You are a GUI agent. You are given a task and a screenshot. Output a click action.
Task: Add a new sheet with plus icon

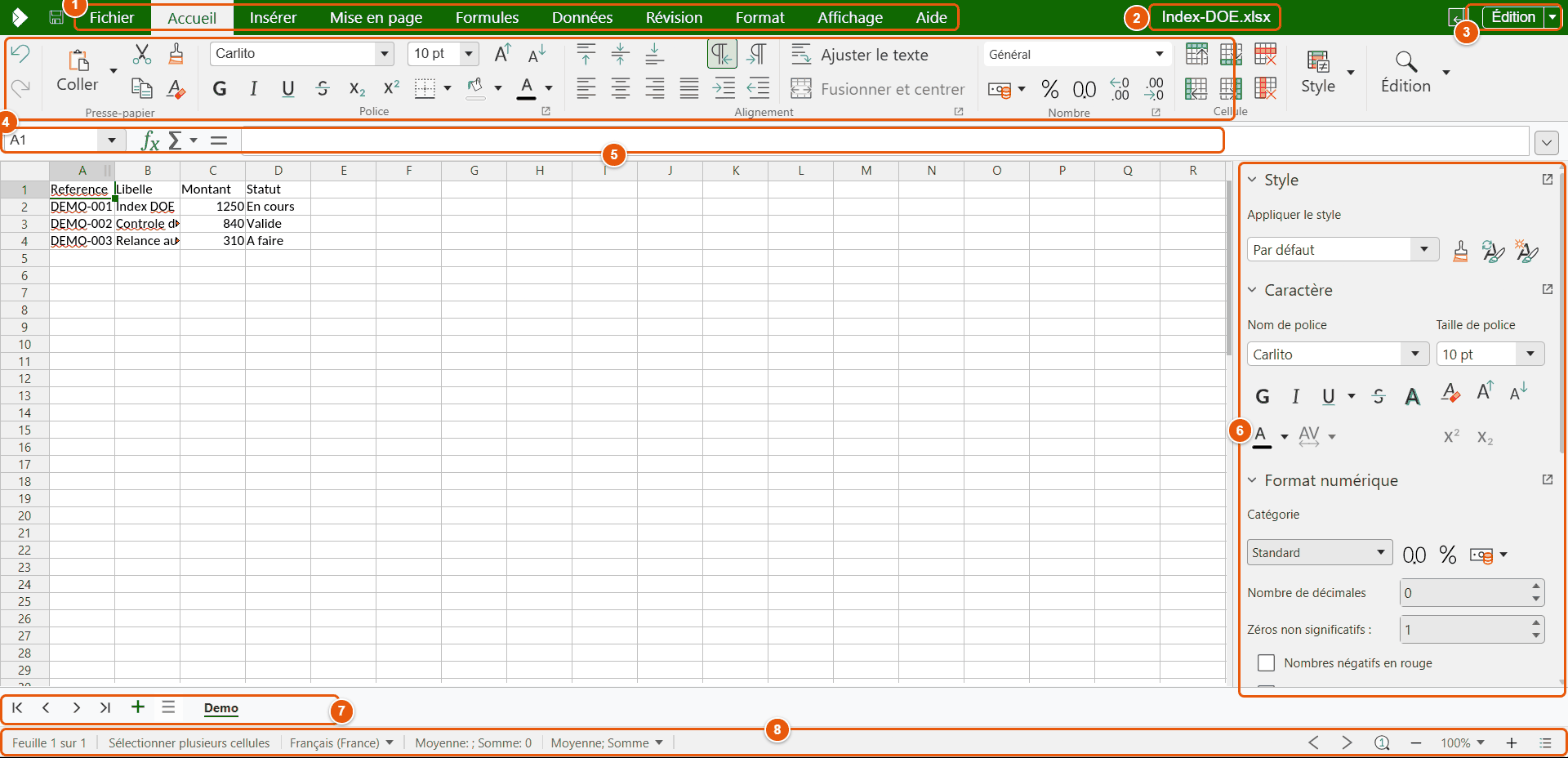138,707
